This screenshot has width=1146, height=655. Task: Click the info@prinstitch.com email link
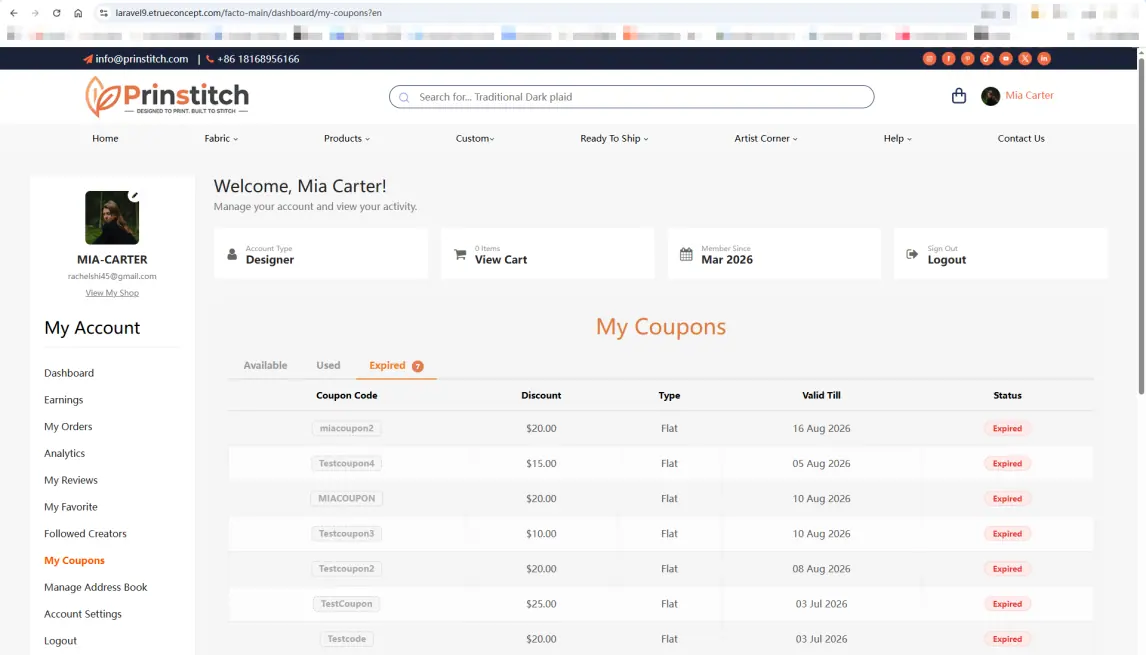click(142, 59)
